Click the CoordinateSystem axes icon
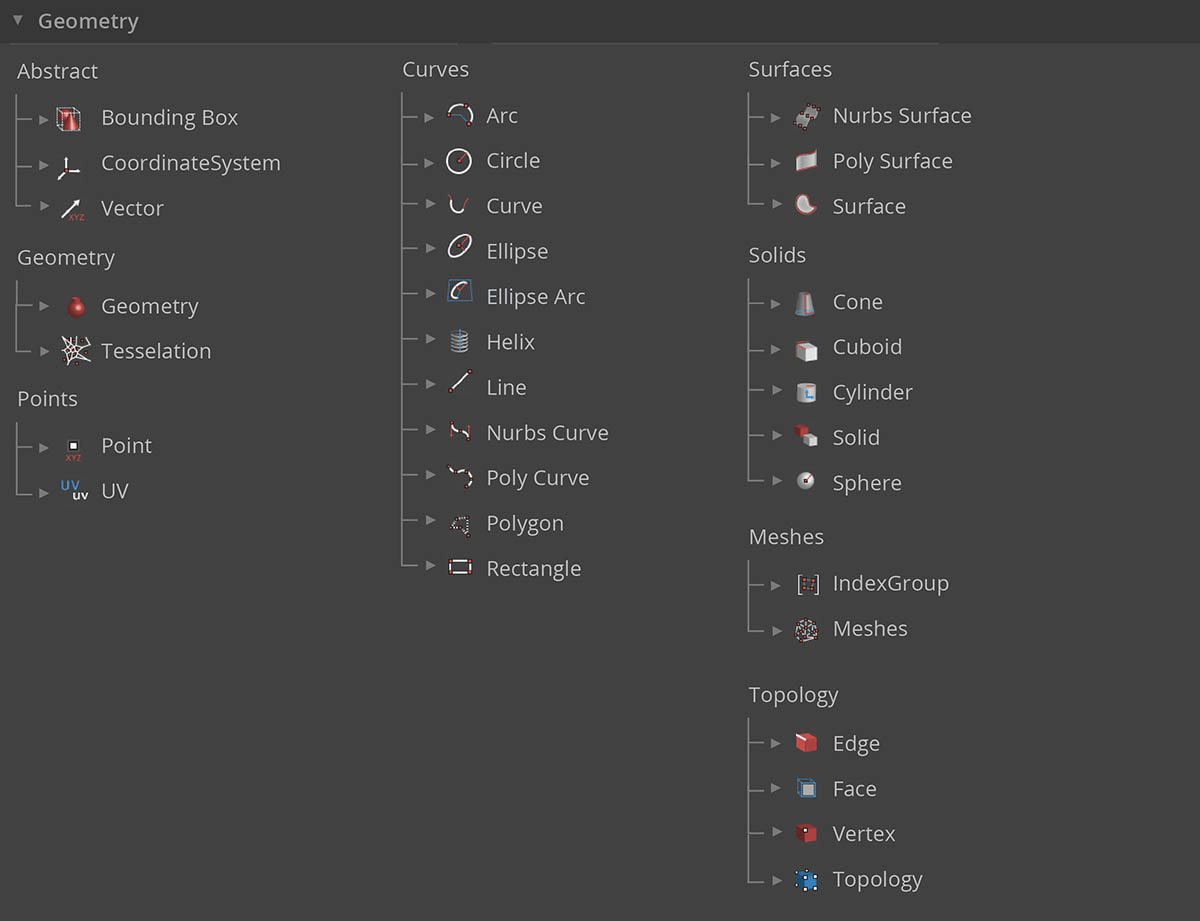This screenshot has height=921, width=1200. (x=68, y=163)
